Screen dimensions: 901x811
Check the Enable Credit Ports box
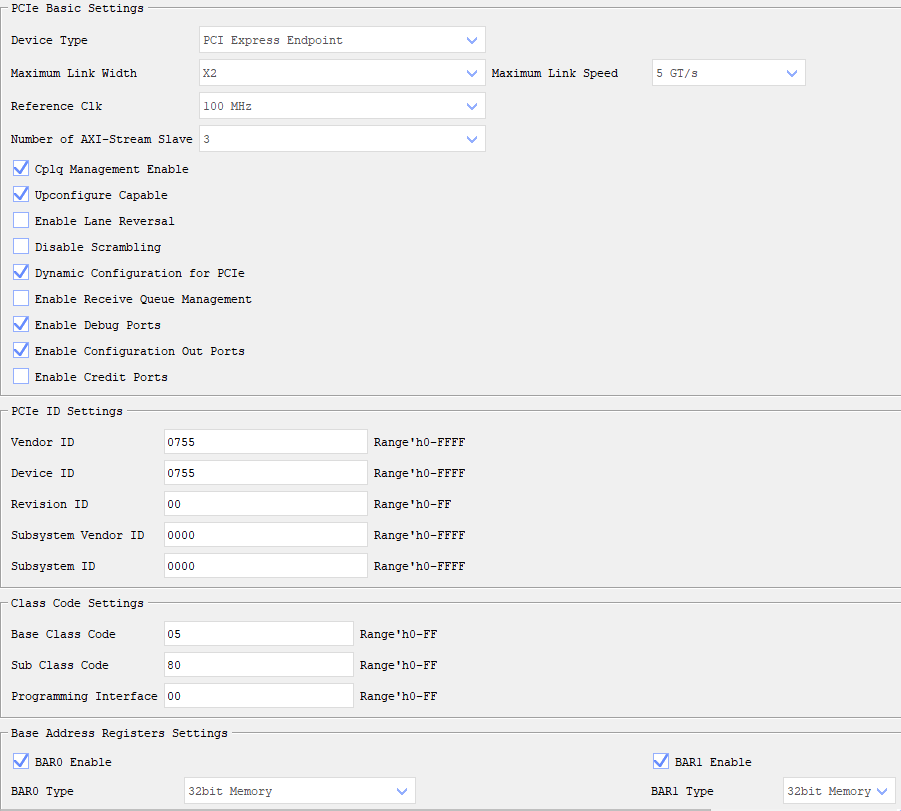coord(21,376)
